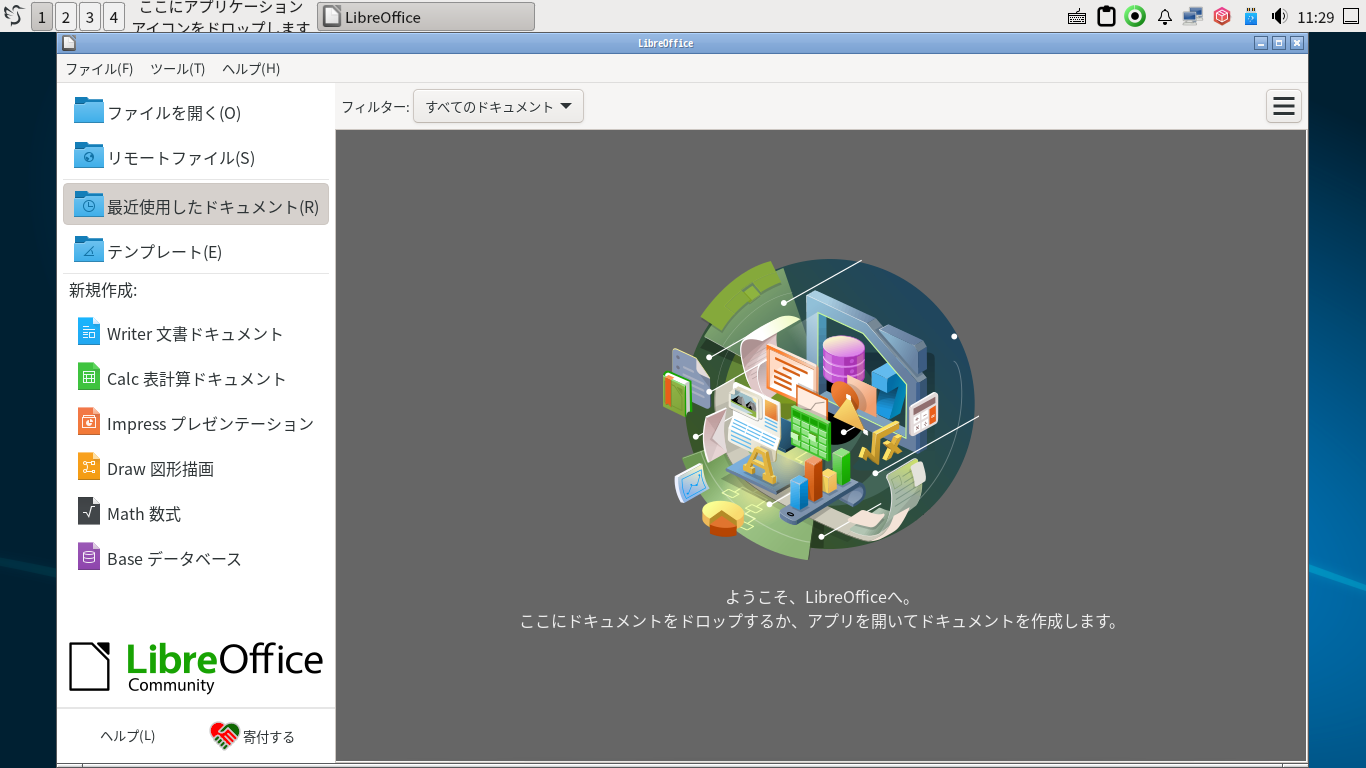Switch to workspace 1
The width and height of the screenshot is (1366, 768).
pos(42,17)
